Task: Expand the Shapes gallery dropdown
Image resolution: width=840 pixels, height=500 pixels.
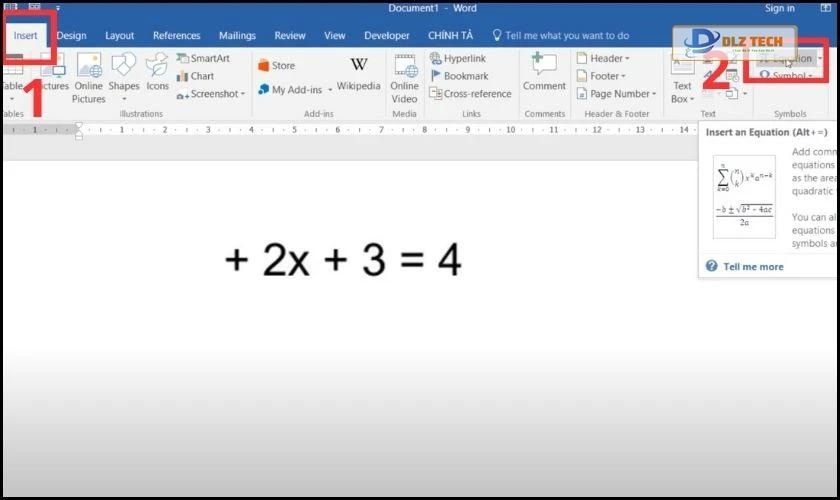Action: pos(124,98)
